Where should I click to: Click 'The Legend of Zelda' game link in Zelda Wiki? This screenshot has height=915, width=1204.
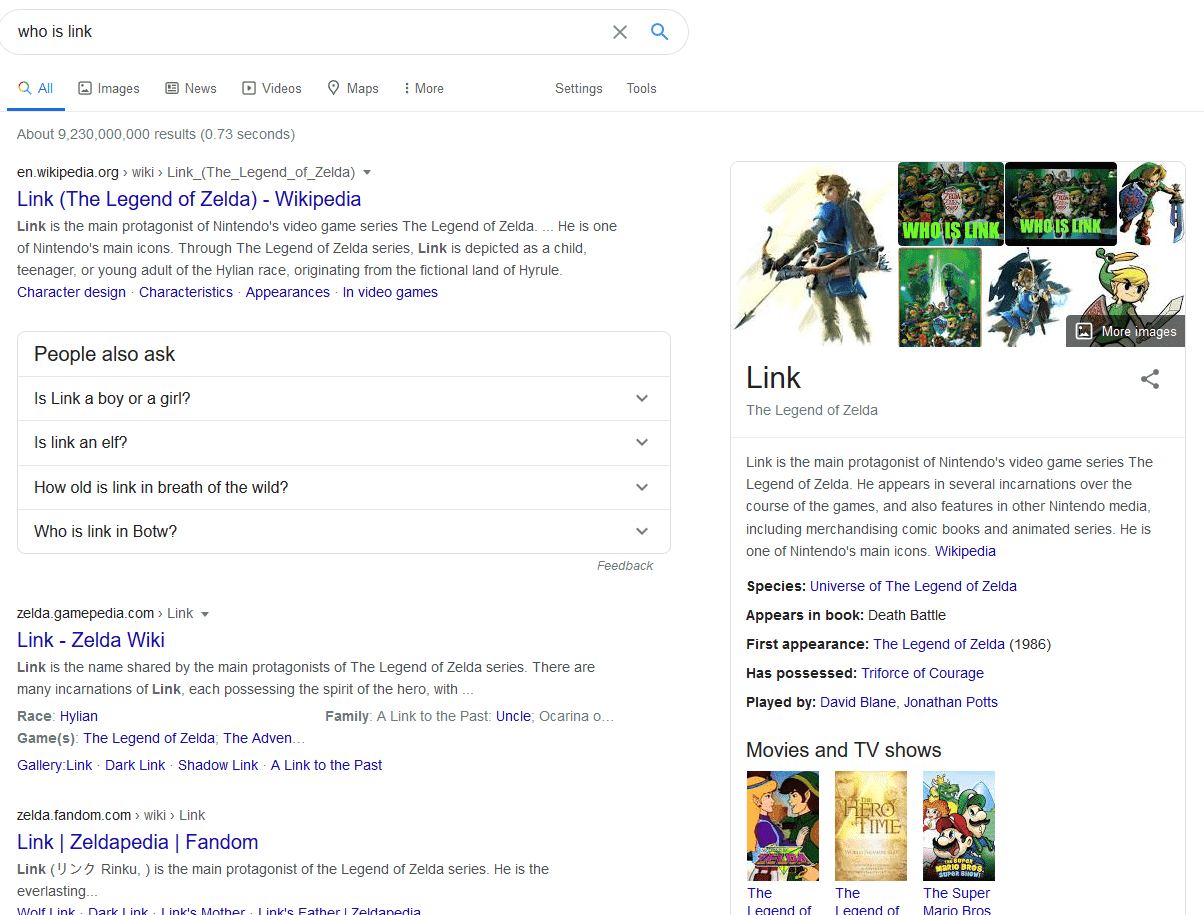point(149,738)
